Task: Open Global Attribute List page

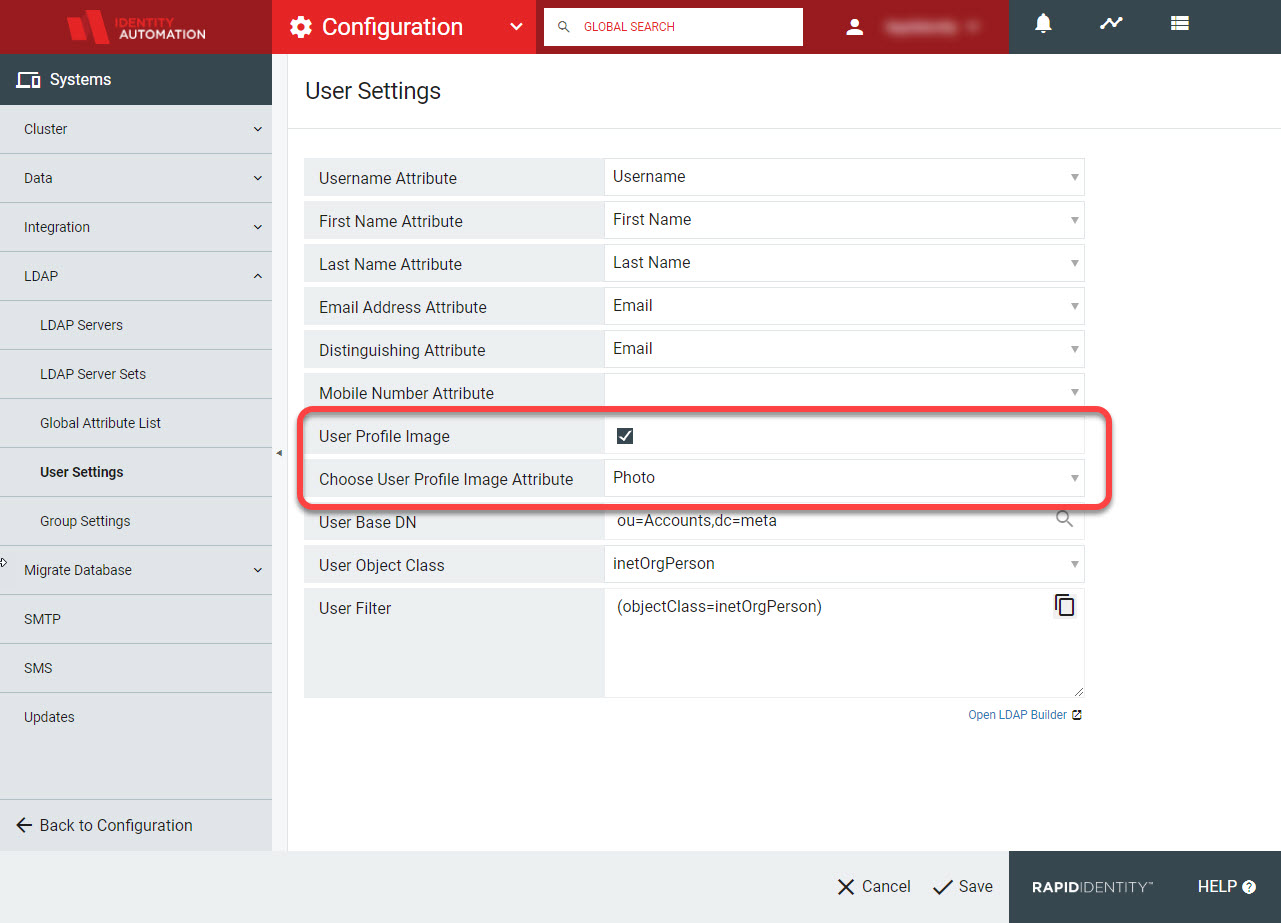Action: (136, 423)
